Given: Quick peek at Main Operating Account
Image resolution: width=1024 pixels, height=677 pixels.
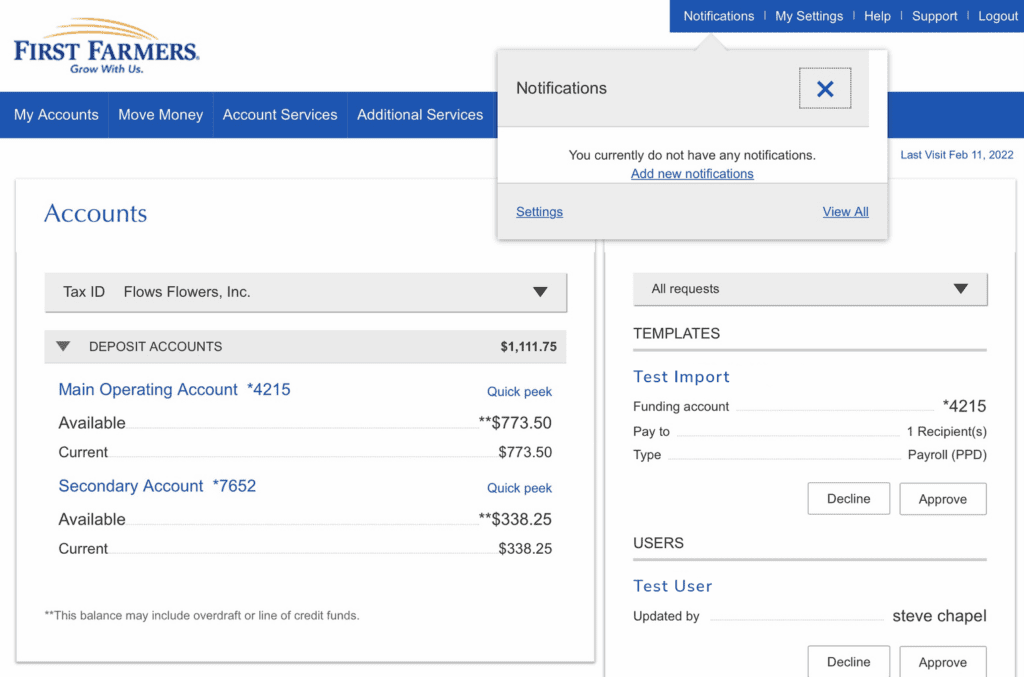Looking at the screenshot, I should coord(519,392).
